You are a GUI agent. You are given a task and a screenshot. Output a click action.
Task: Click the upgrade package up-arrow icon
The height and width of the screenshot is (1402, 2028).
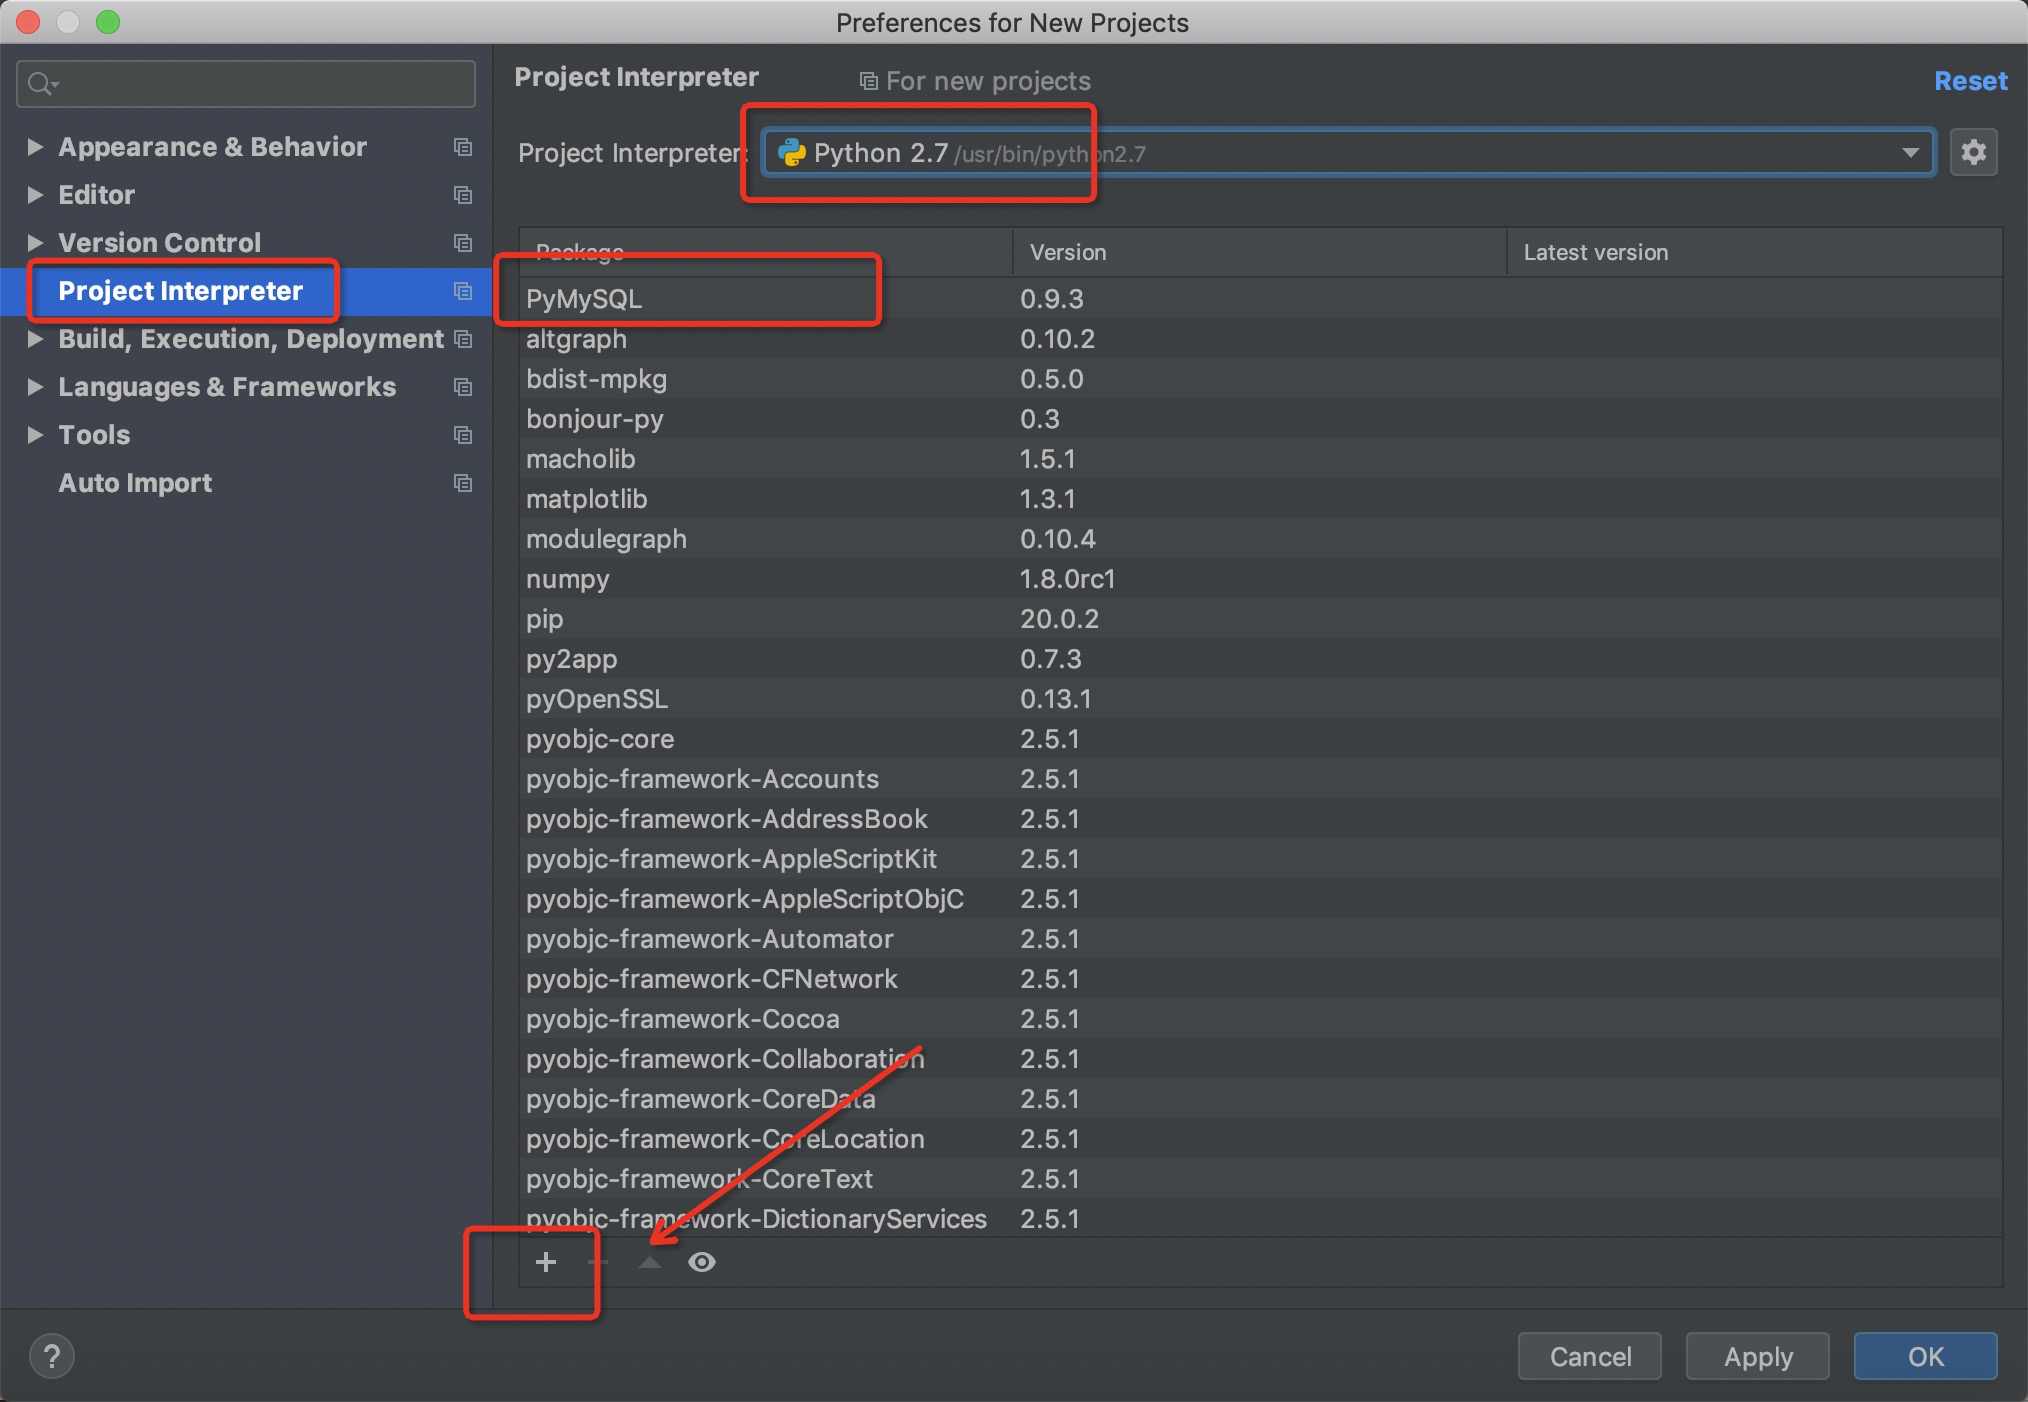[x=650, y=1262]
